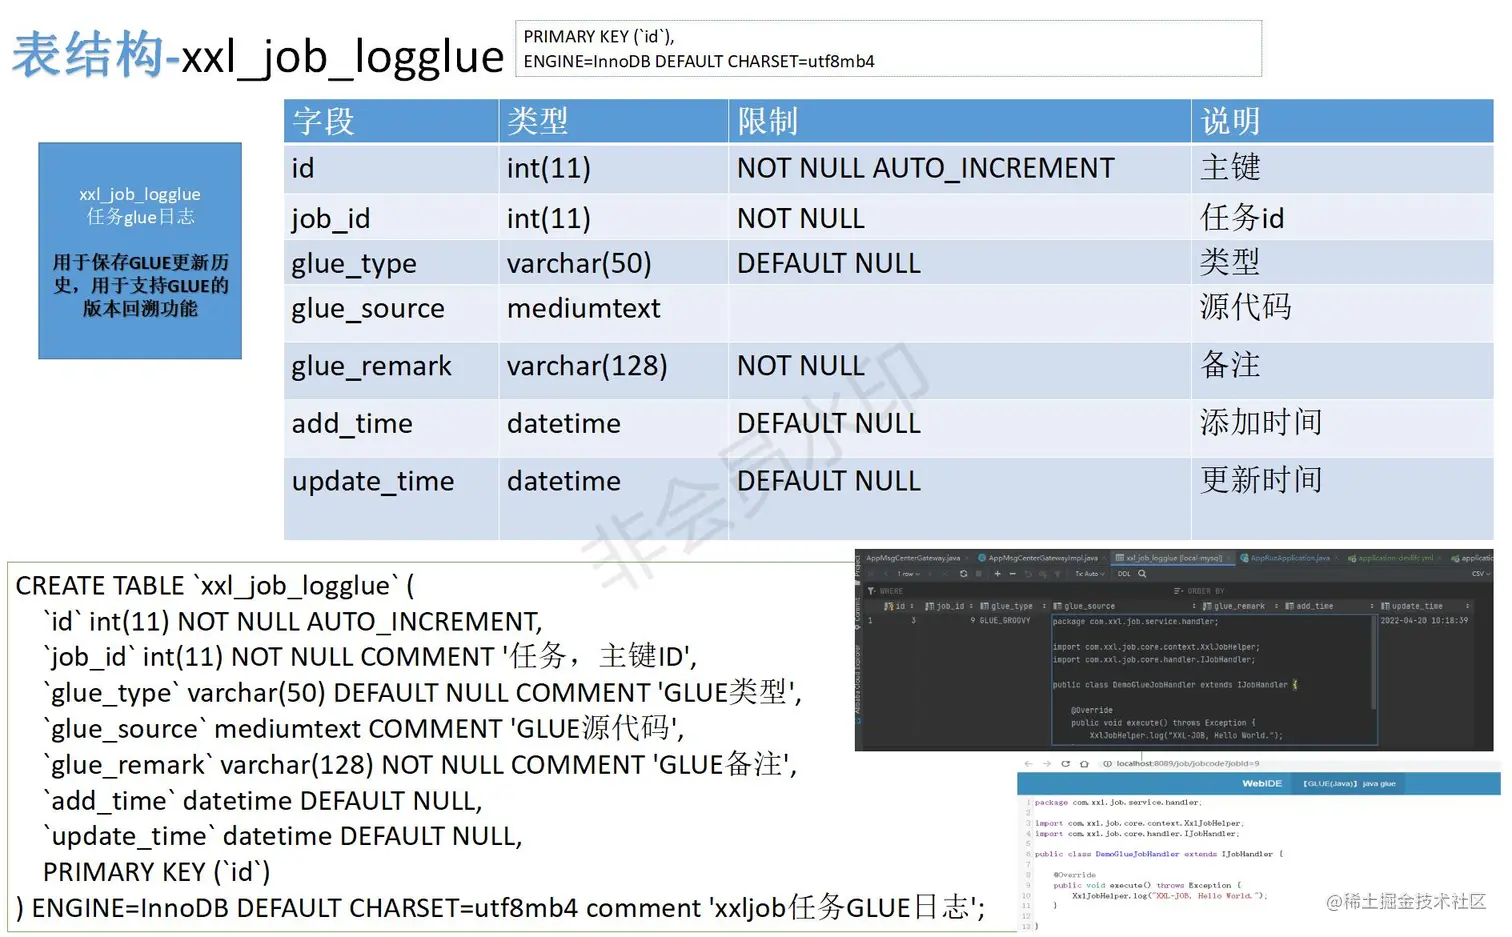Click the package line in the WebIDE editor

pyautogui.click(x=1118, y=802)
